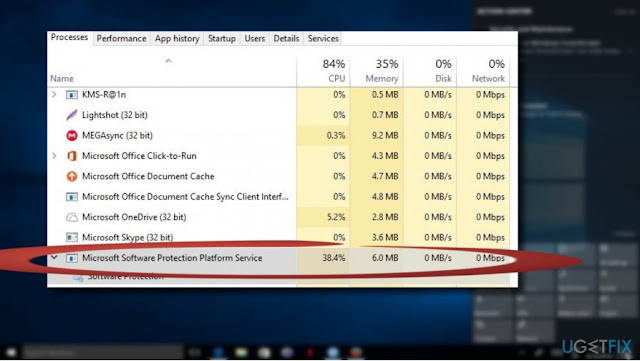This screenshot has width=640, height=361.
Task: Open the Users tab
Action: tap(255, 39)
